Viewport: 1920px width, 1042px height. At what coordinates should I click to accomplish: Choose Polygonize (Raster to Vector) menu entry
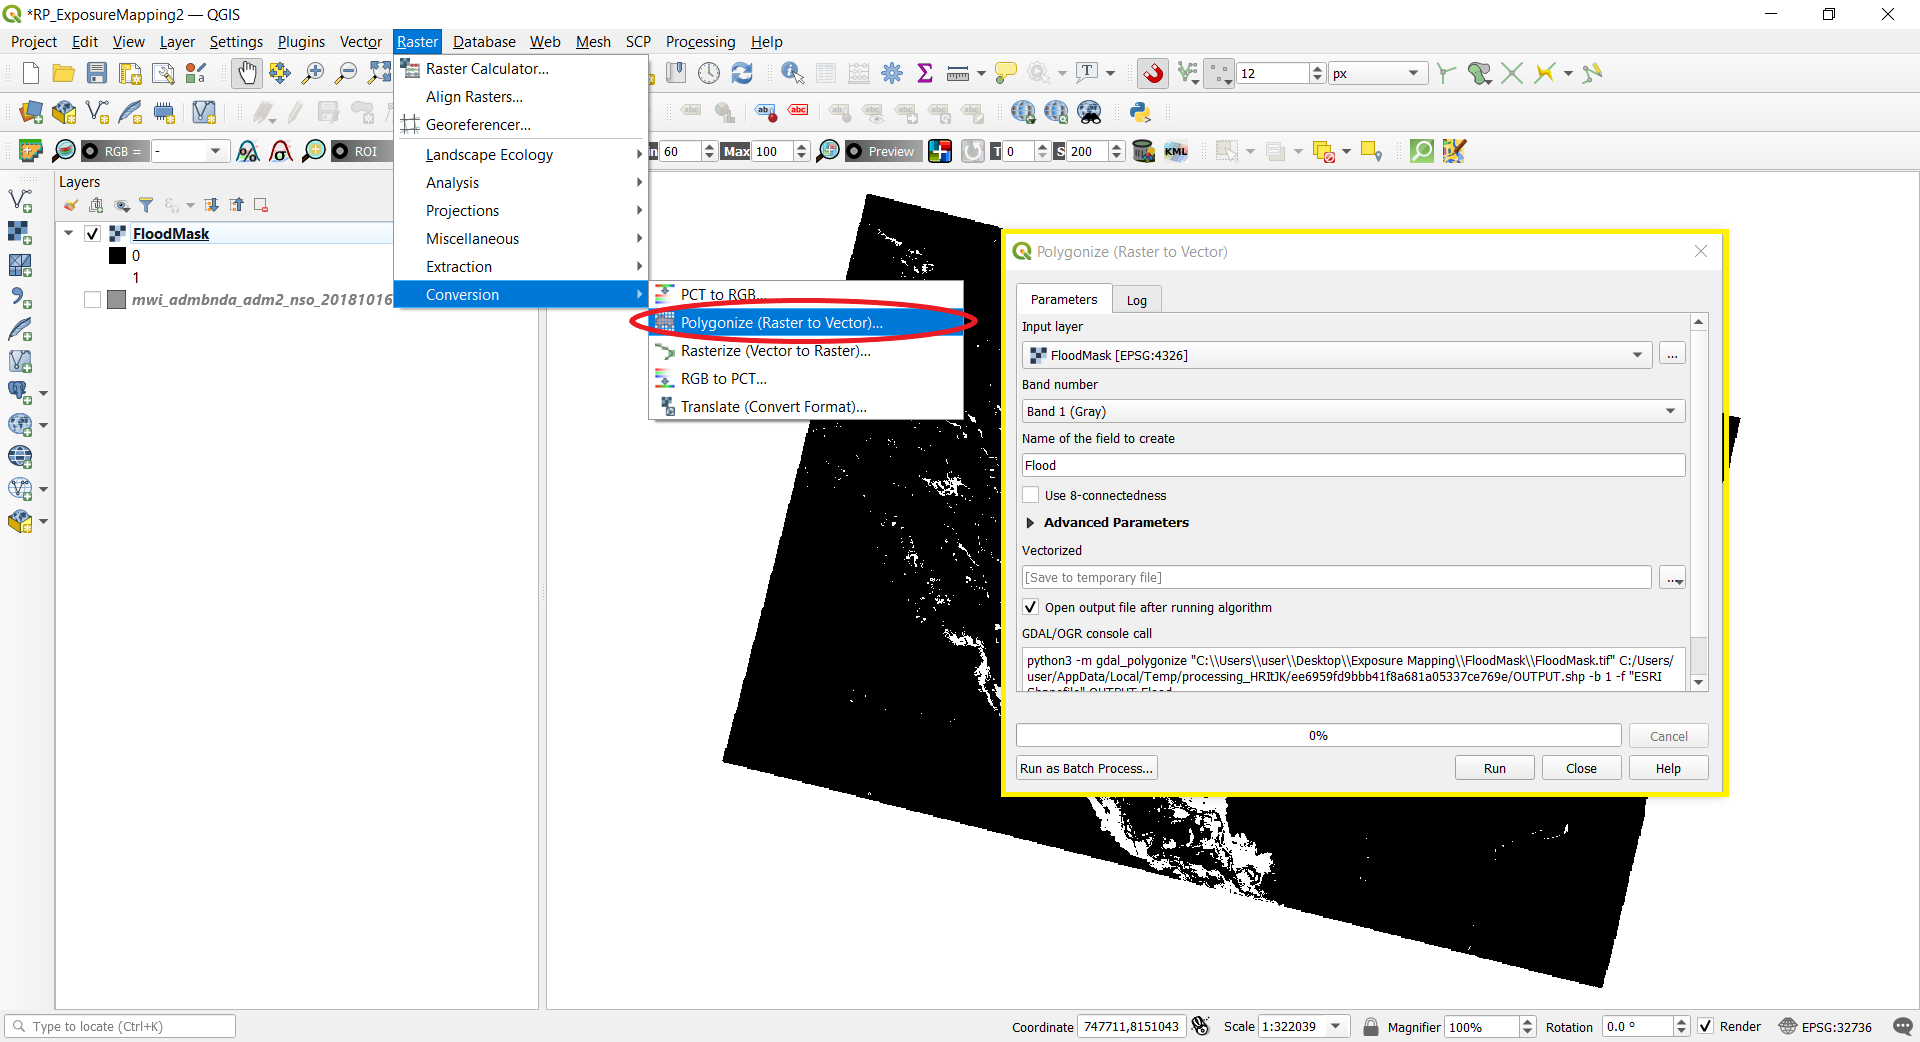click(781, 322)
